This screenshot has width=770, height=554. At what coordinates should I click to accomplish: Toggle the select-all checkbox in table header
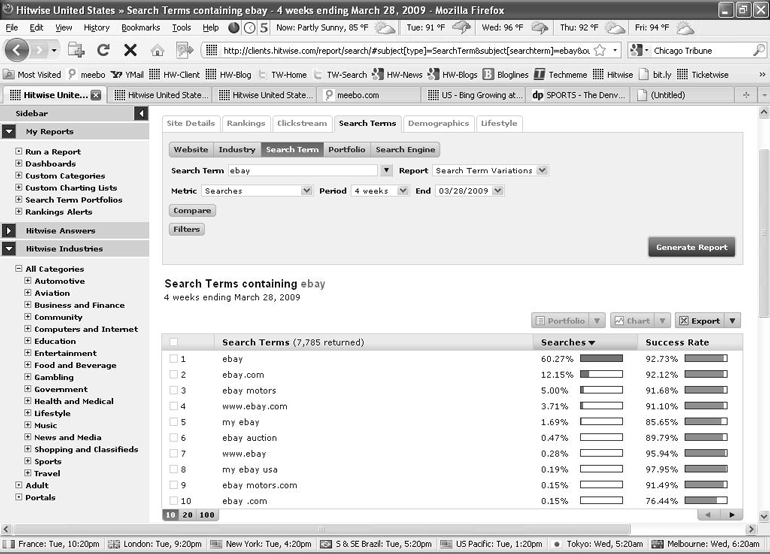[x=173, y=342]
